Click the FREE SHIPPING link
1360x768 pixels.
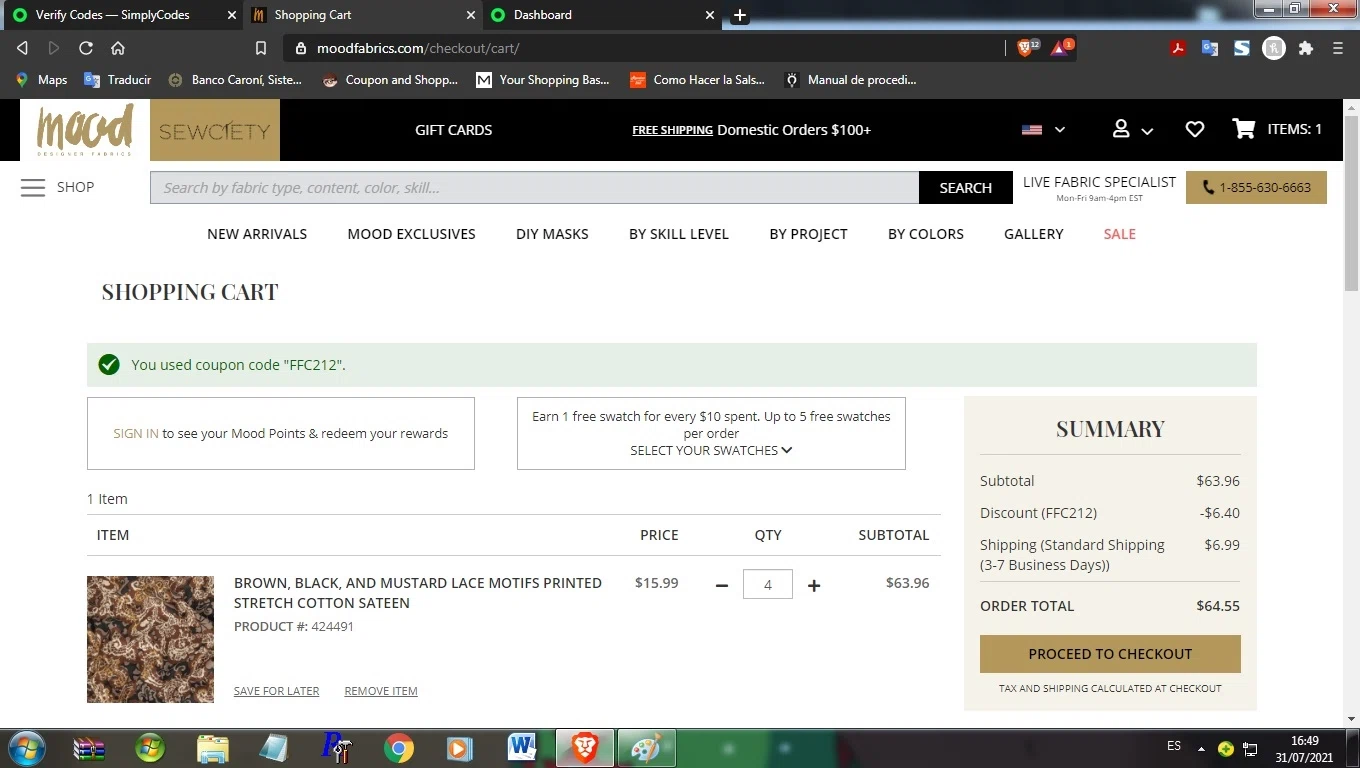click(672, 130)
